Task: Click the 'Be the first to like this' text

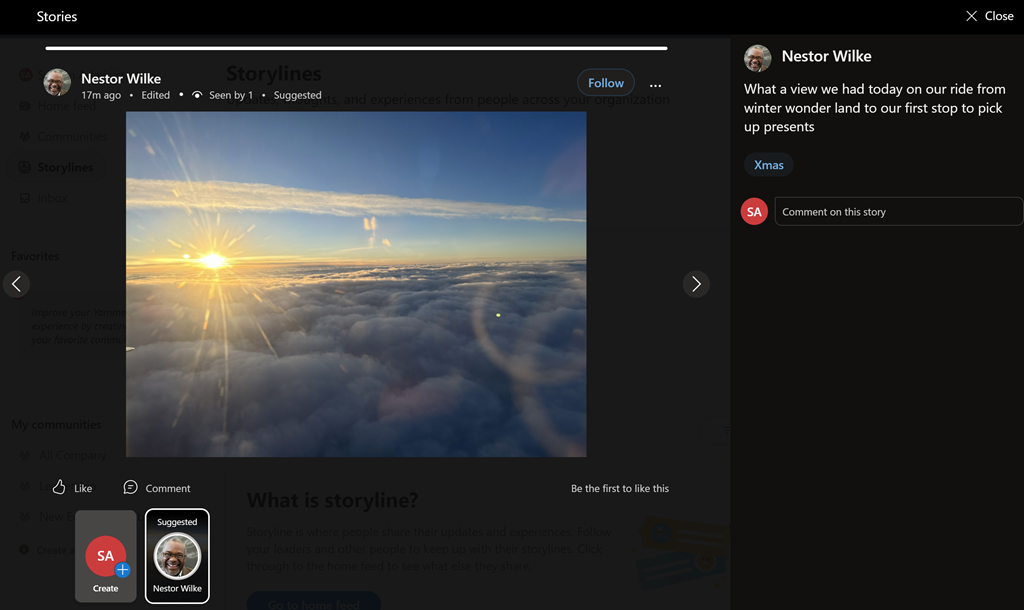Action: coord(620,489)
